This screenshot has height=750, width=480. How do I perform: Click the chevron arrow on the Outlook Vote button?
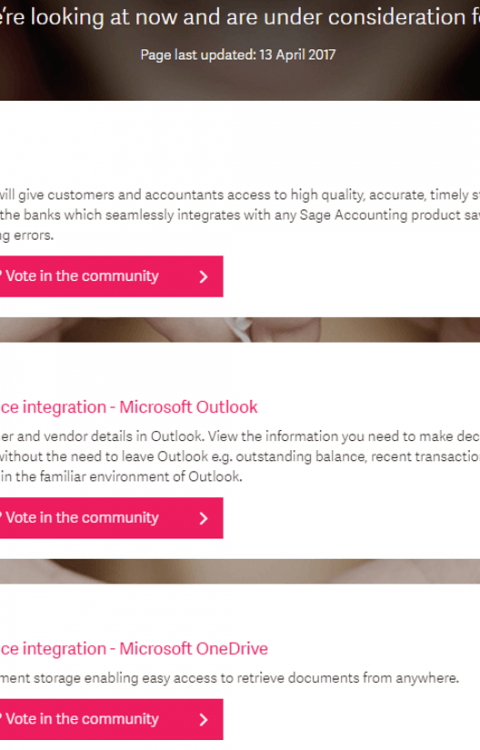(x=204, y=518)
